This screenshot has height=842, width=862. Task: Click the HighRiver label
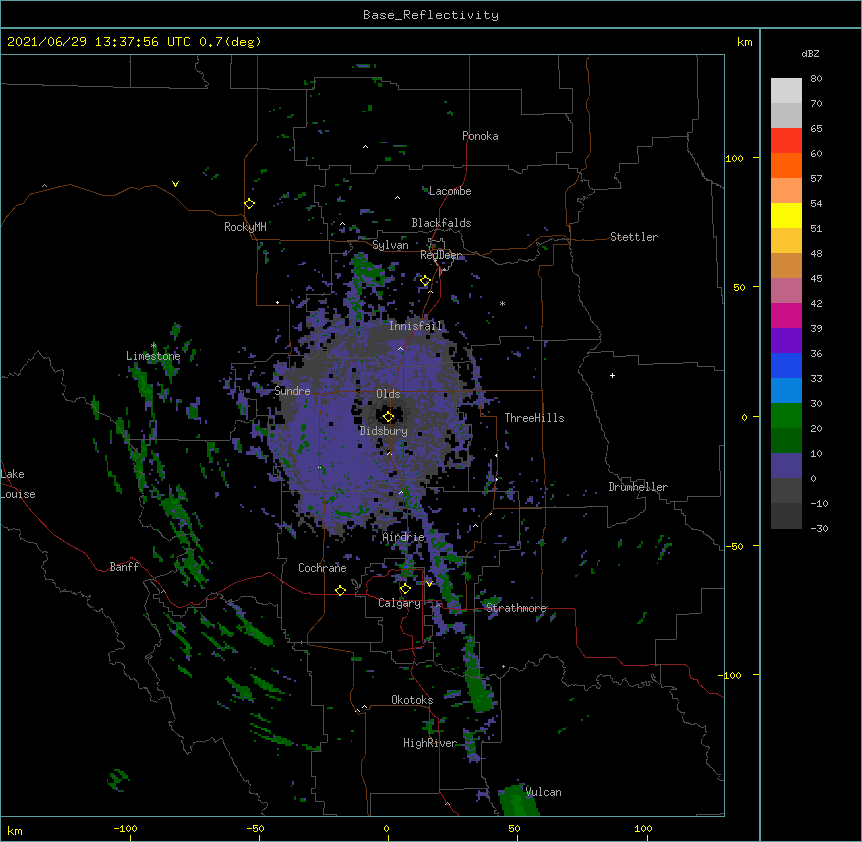(430, 743)
